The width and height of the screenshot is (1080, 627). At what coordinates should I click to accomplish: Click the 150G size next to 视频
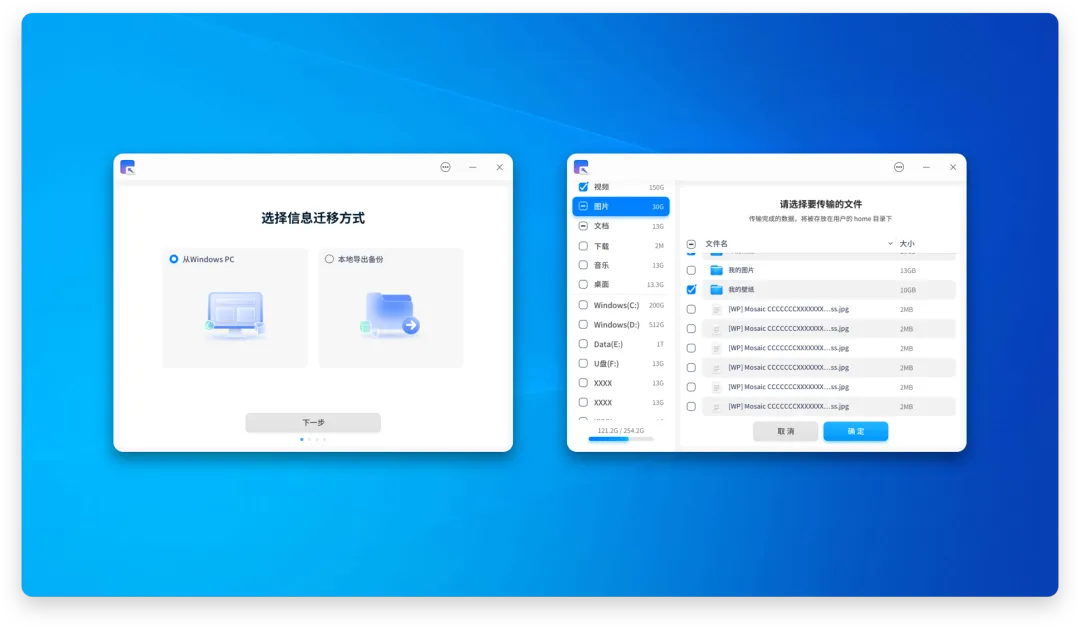[x=656, y=187]
